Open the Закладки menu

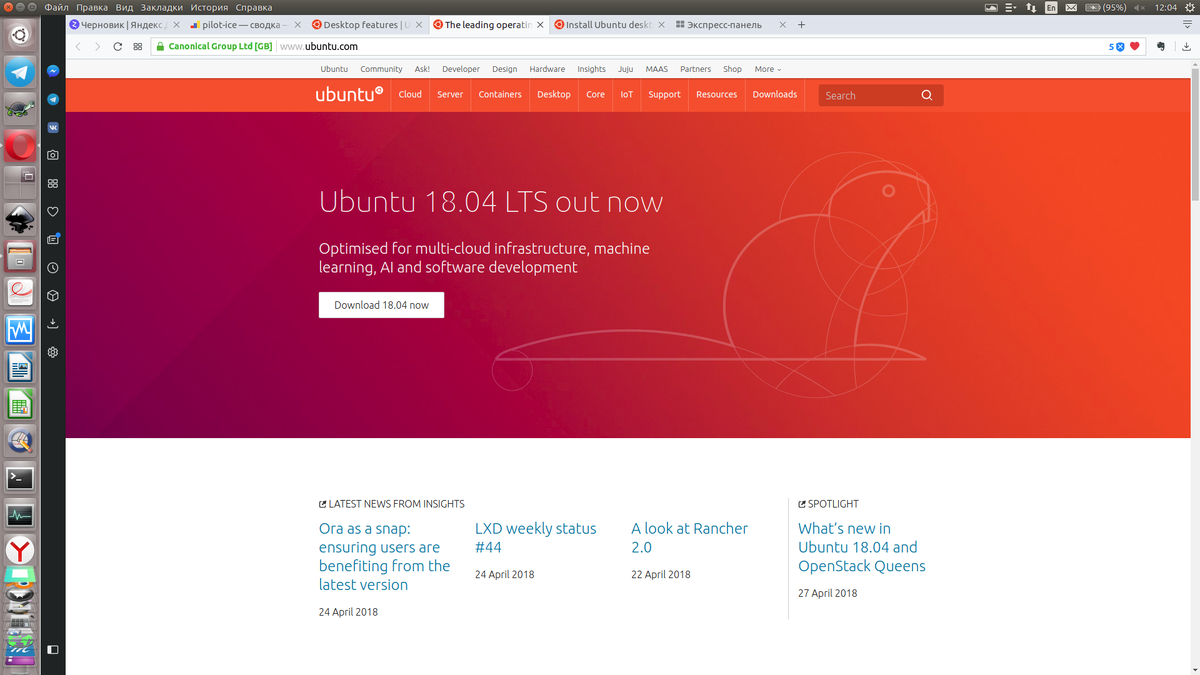tap(161, 7)
